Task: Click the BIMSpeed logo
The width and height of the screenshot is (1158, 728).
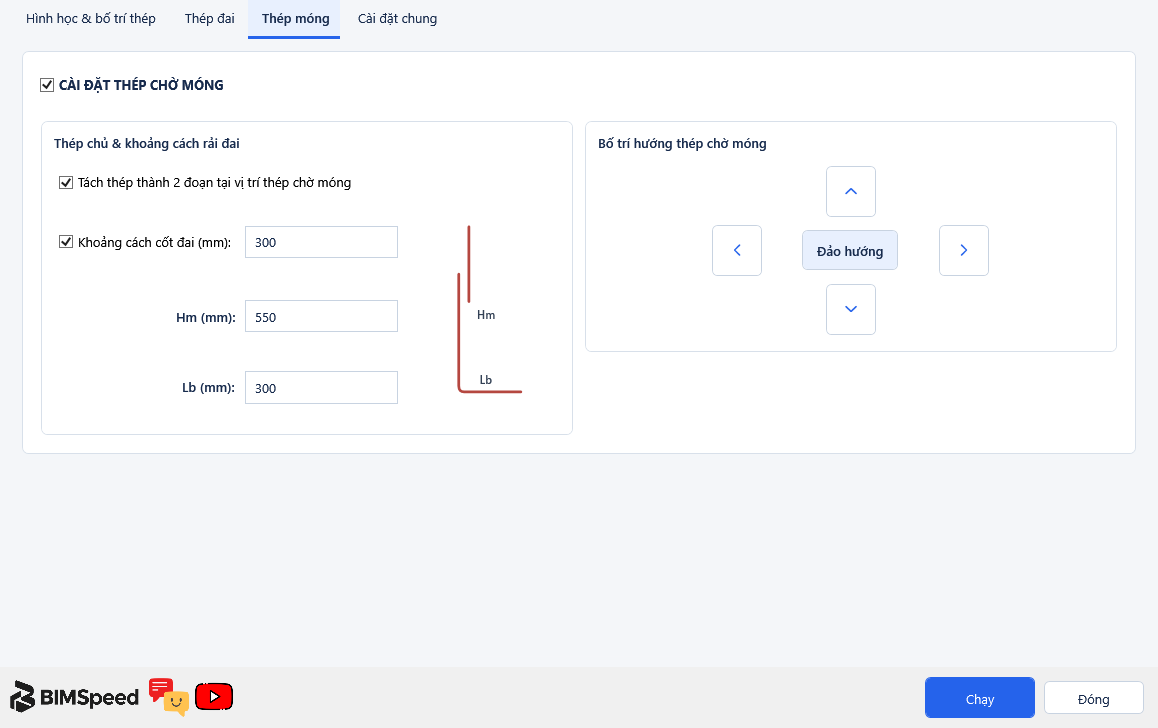Action: pos(75,697)
